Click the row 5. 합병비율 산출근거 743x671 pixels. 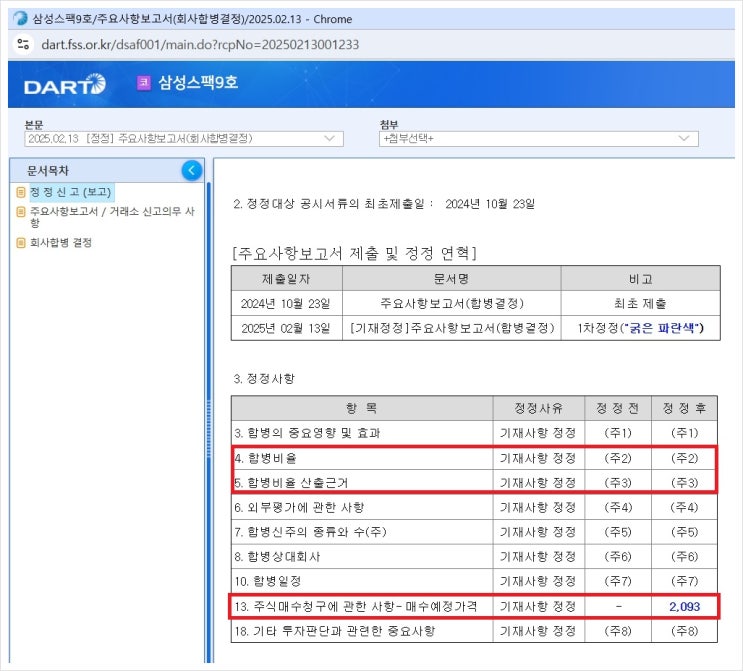474,482
